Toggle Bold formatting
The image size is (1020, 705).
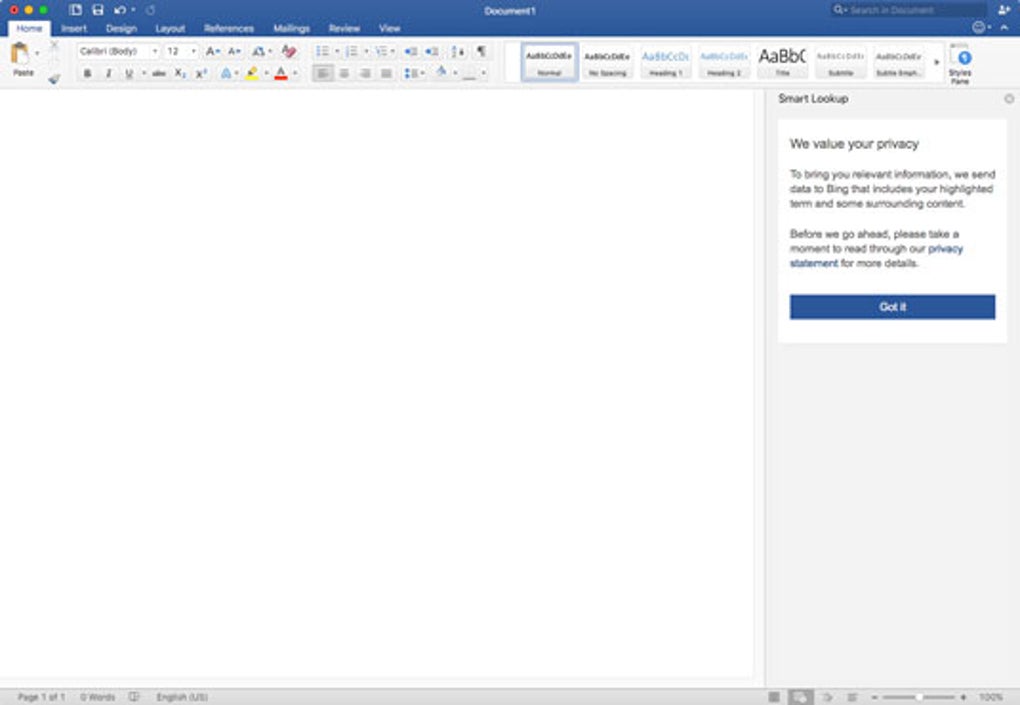click(x=89, y=72)
